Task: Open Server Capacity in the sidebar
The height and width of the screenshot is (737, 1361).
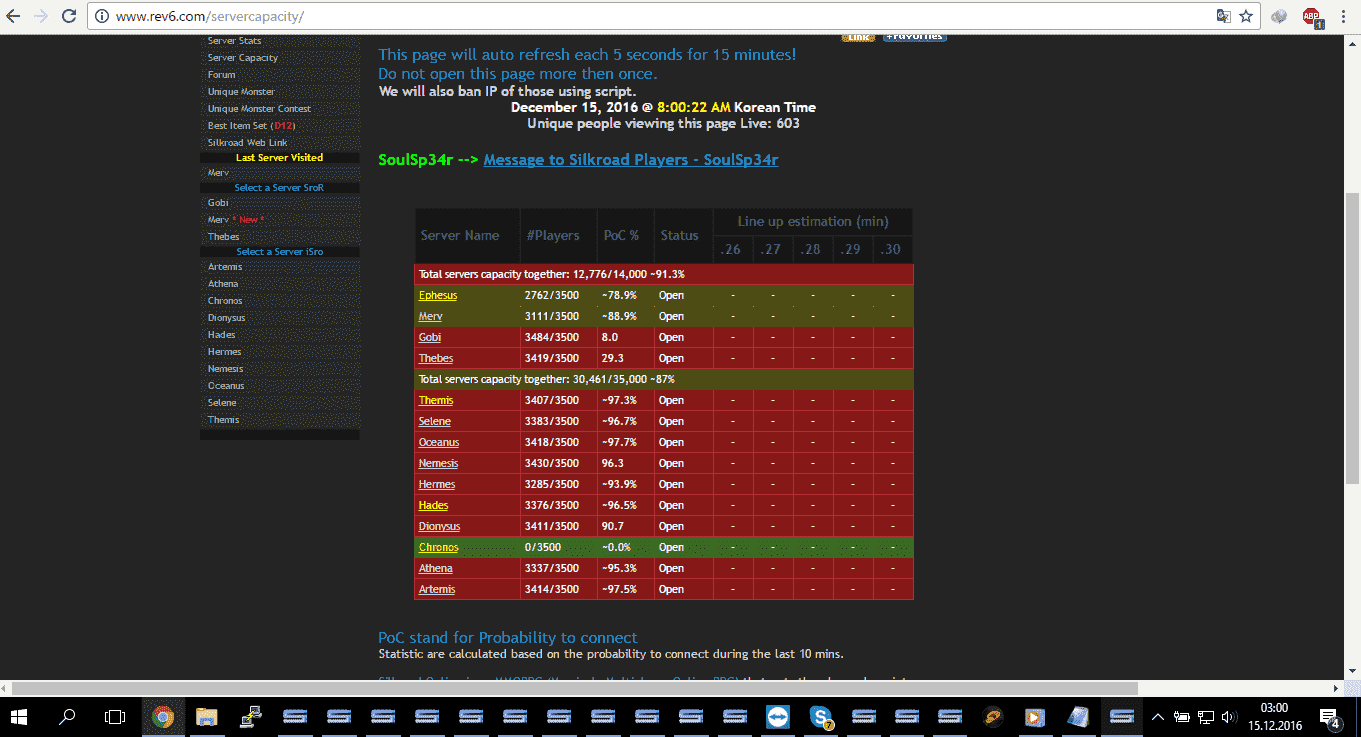Action: (243, 58)
